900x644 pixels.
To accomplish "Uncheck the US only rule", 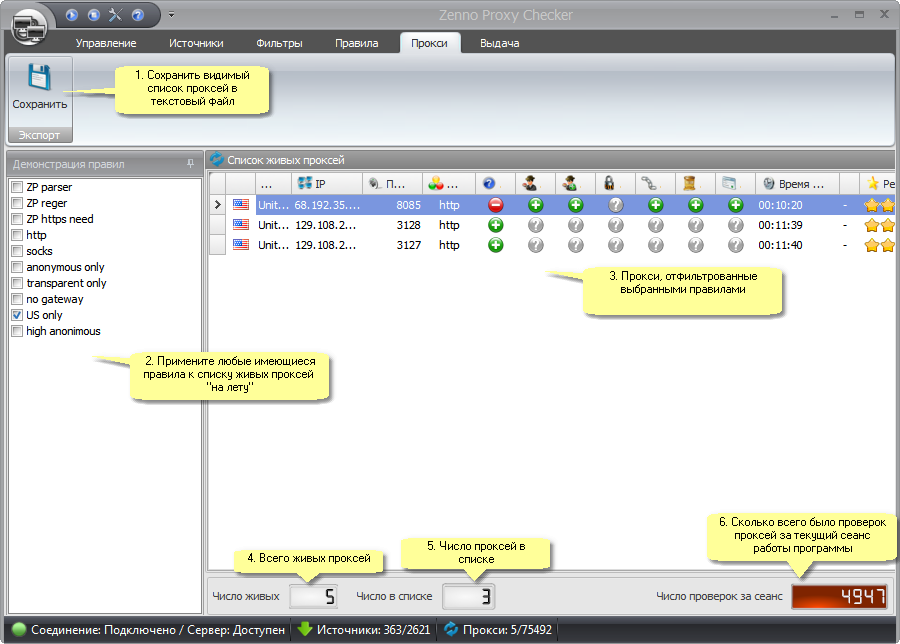I will pos(16,315).
